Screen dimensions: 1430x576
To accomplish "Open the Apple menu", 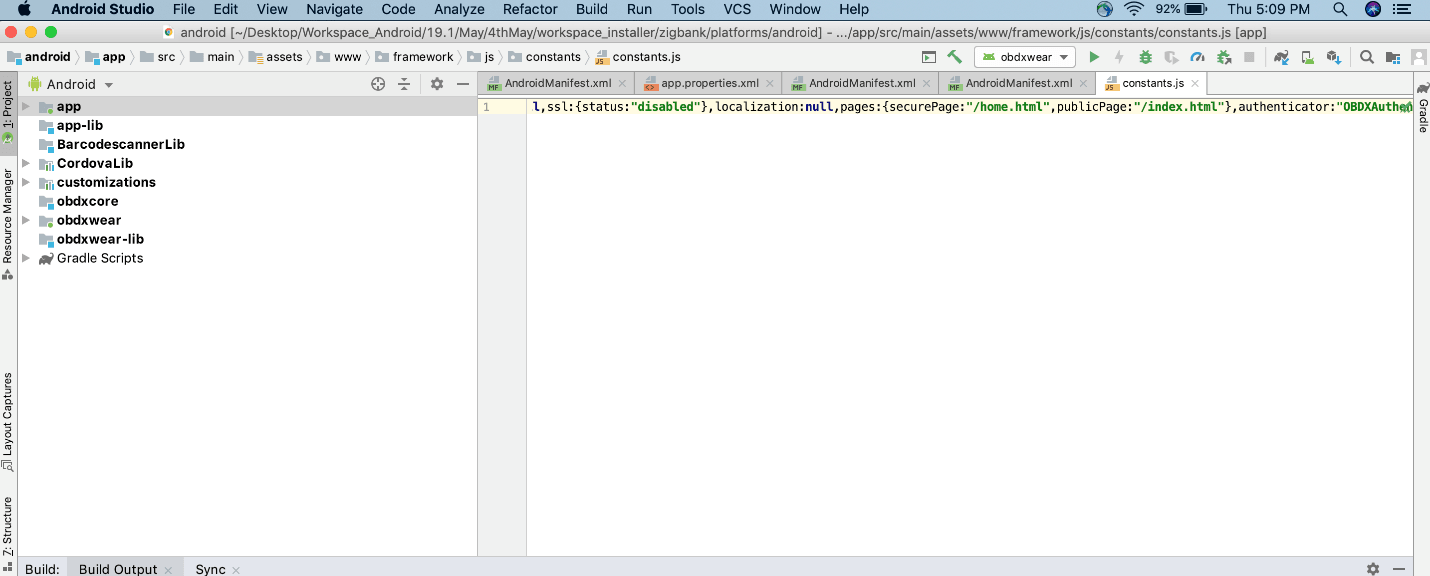I will click(24, 9).
